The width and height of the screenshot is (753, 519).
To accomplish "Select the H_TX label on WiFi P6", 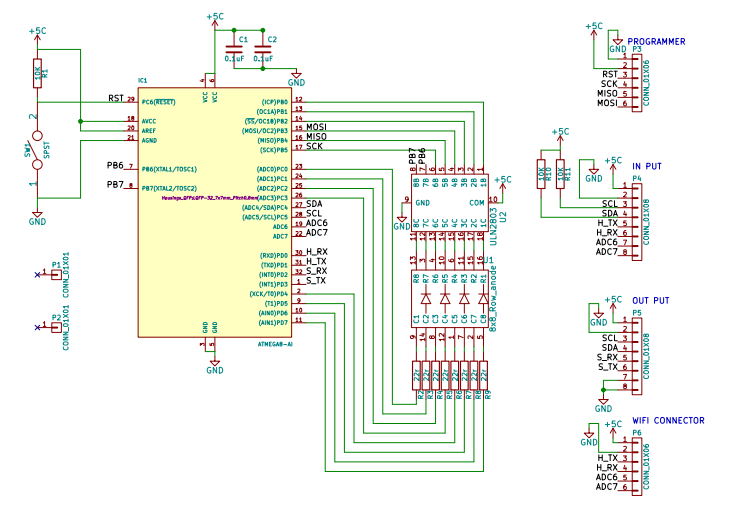I will [607, 458].
